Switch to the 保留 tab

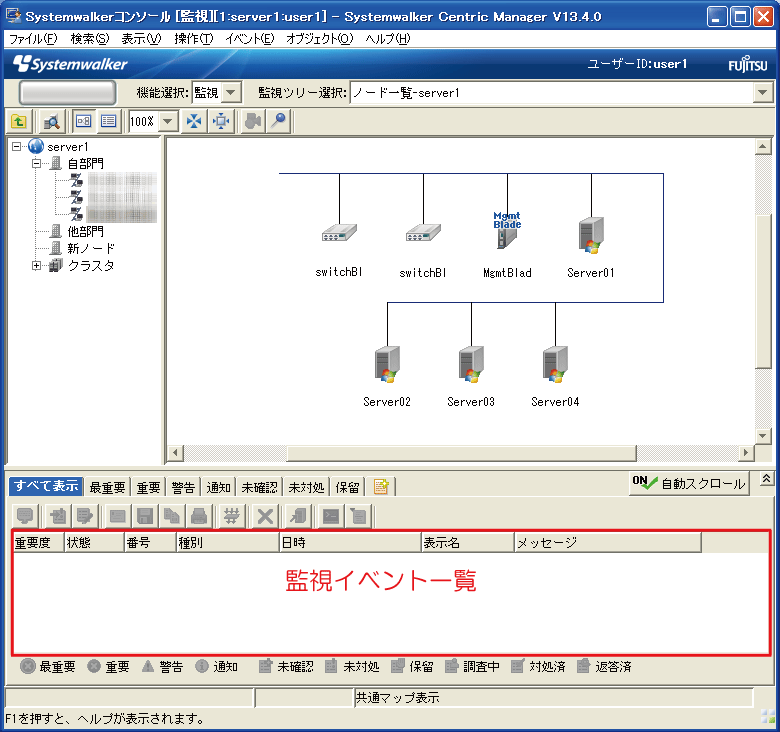[x=347, y=487]
